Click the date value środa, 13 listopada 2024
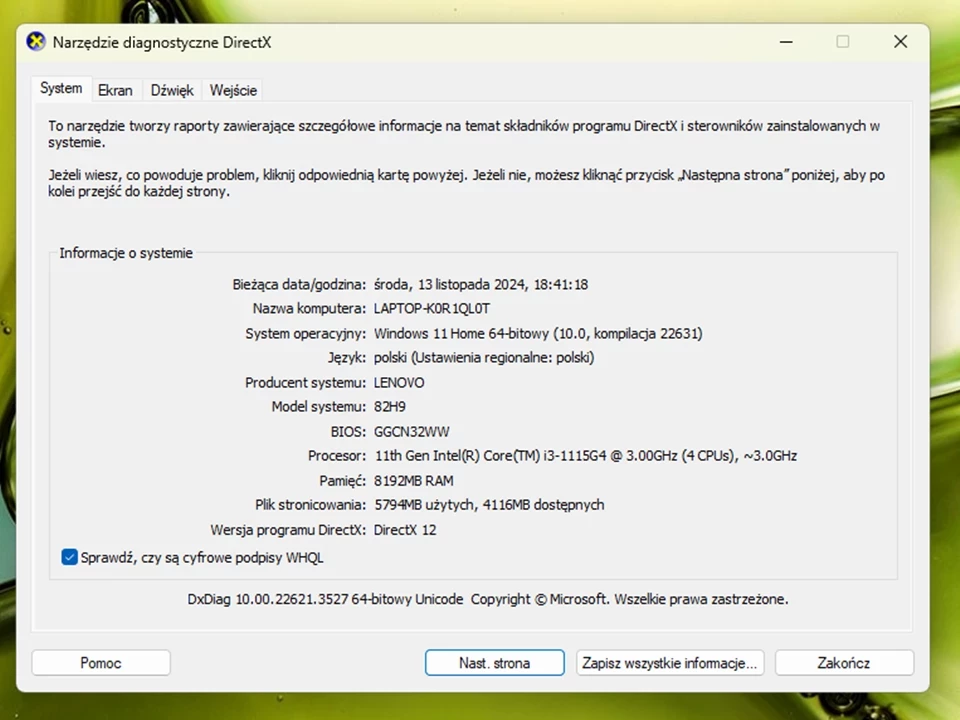The image size is (960, 720). (481, 284)
